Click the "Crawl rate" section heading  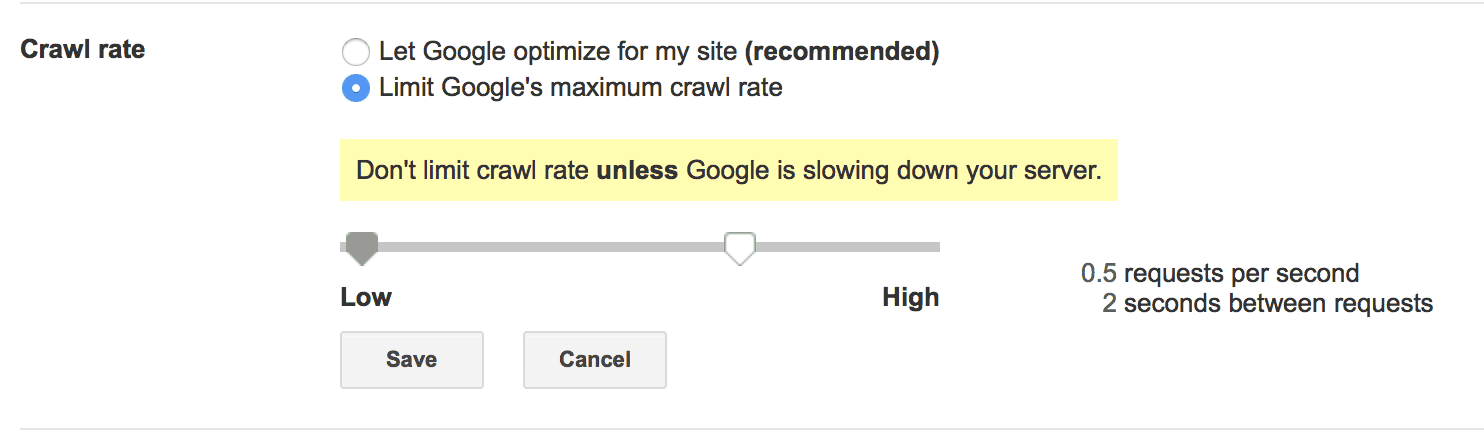pos(83,49)
